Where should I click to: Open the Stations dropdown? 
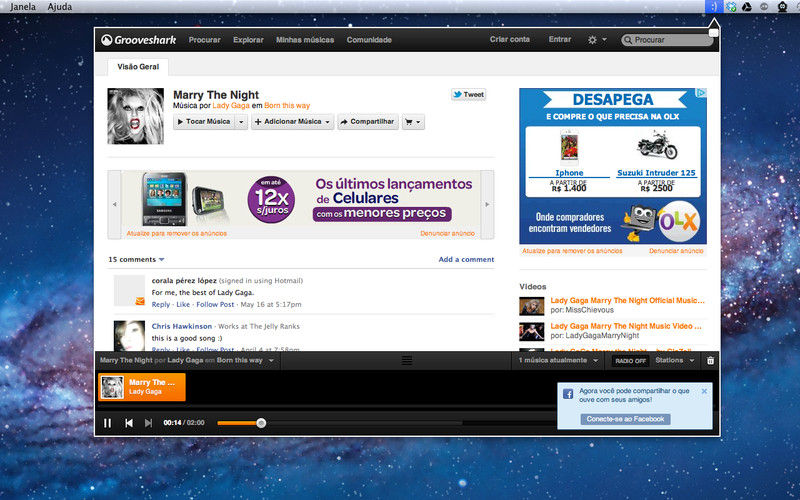(674, 360)
